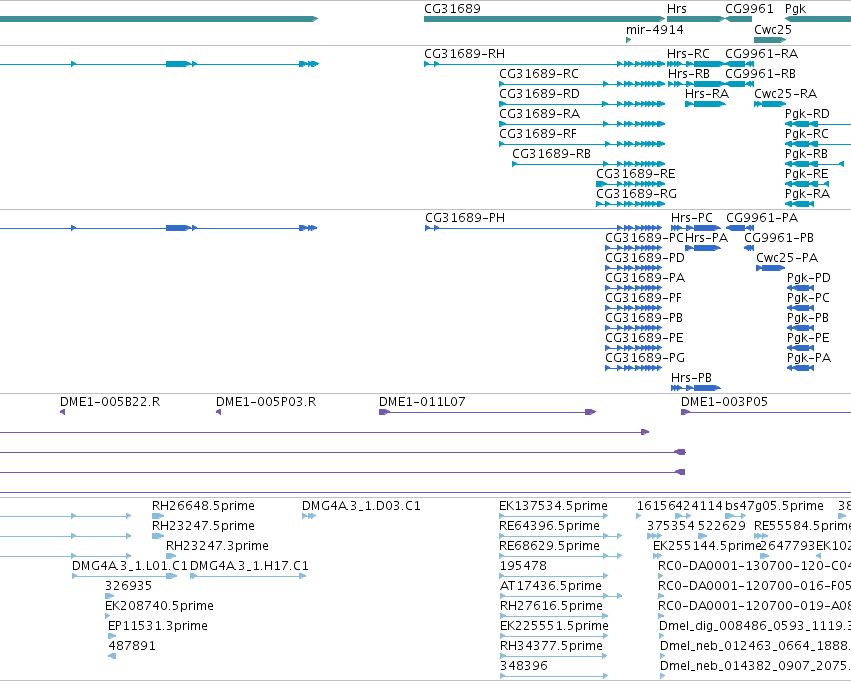Select the Pgk-RE transcript label

(806, 174)
